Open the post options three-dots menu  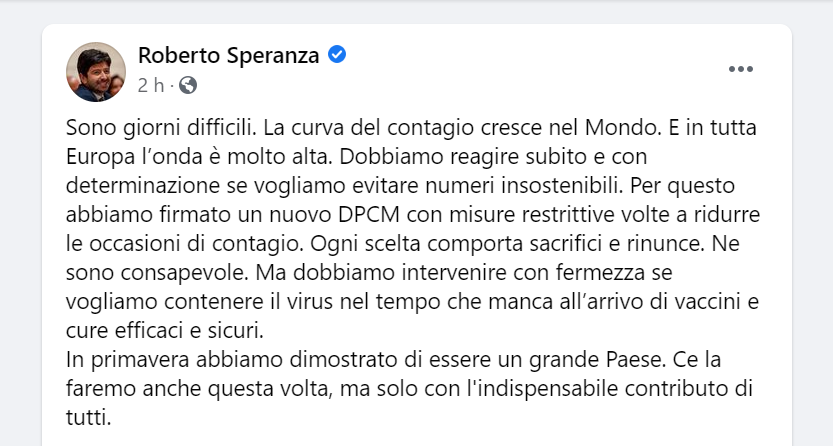(741, 69)
